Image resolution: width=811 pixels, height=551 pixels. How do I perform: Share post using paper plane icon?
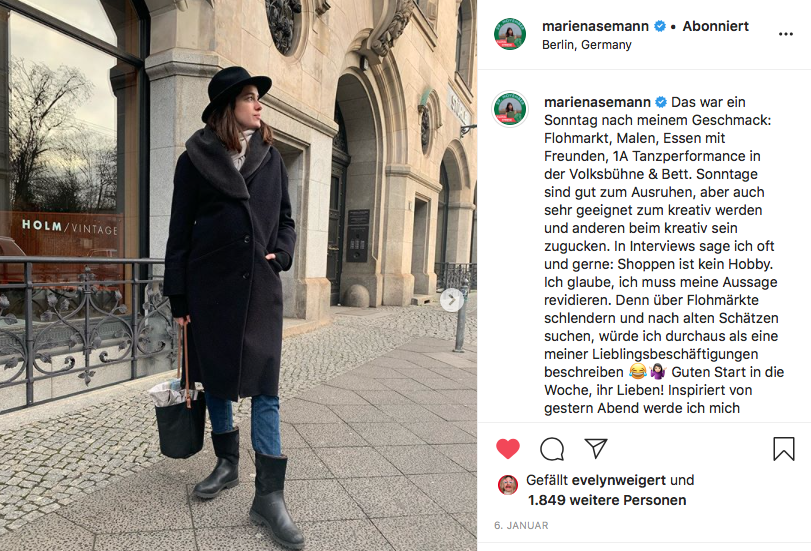(596, 448)
